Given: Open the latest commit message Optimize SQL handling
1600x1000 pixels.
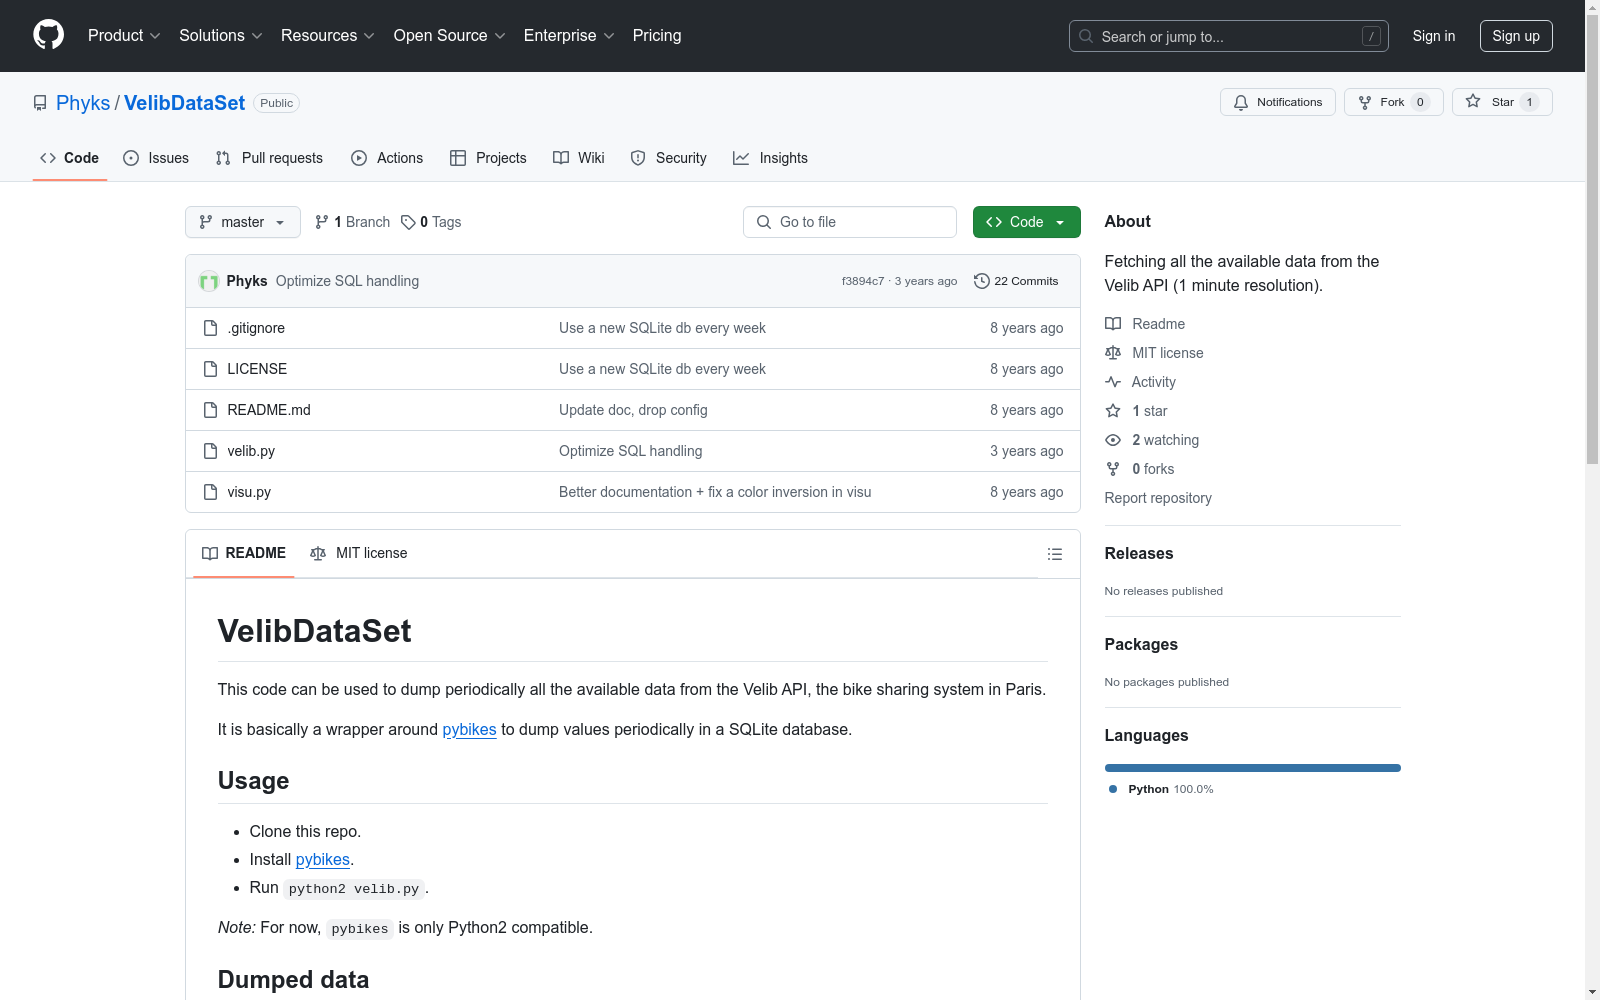Looking at the screenshot, I should click(x=347, y=281).
